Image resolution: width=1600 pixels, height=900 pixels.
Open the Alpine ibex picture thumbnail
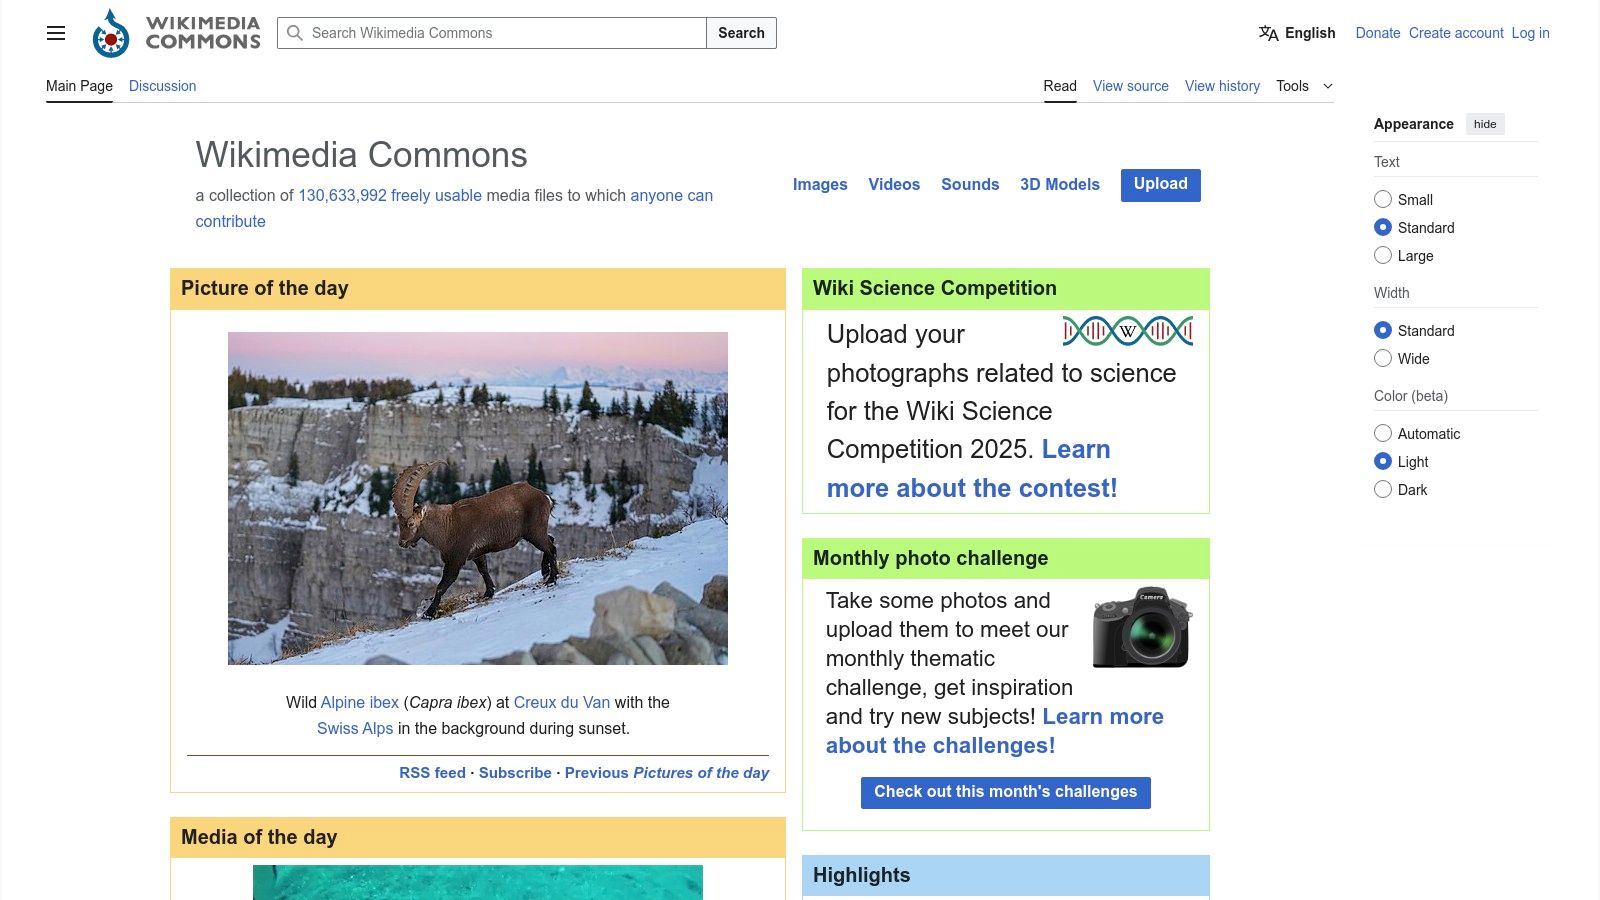[x=478, y=498]
